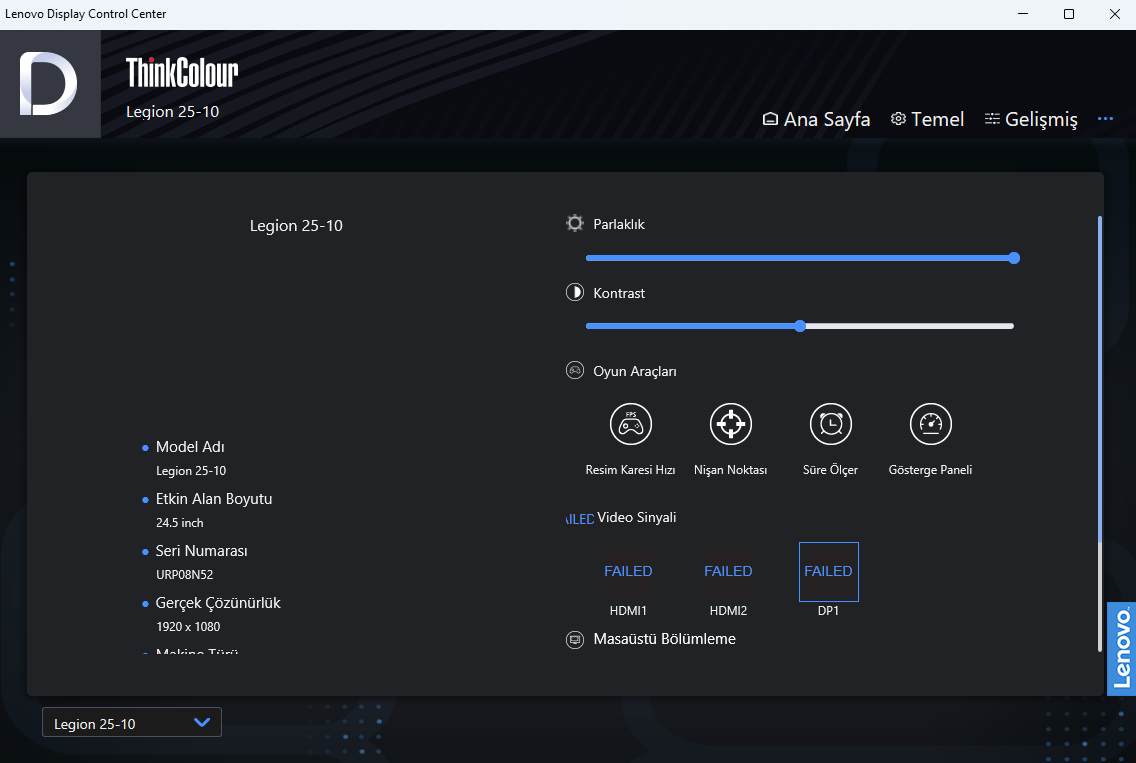Click the Masaüstü Bölümleme monitor icon
Viewport: 1136px width, 763px height.
pos(575,639)
